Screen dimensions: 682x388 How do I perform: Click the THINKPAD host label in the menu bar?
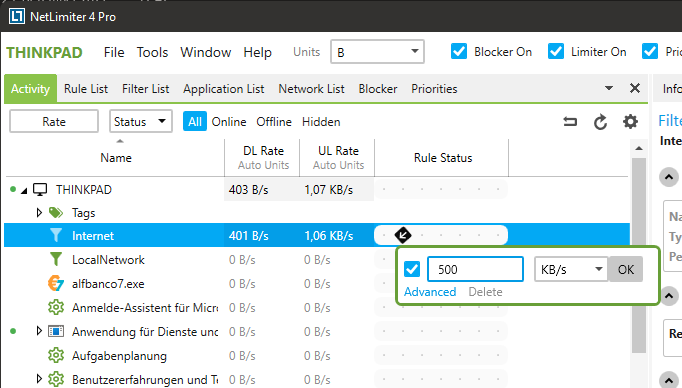pos(44,53)
